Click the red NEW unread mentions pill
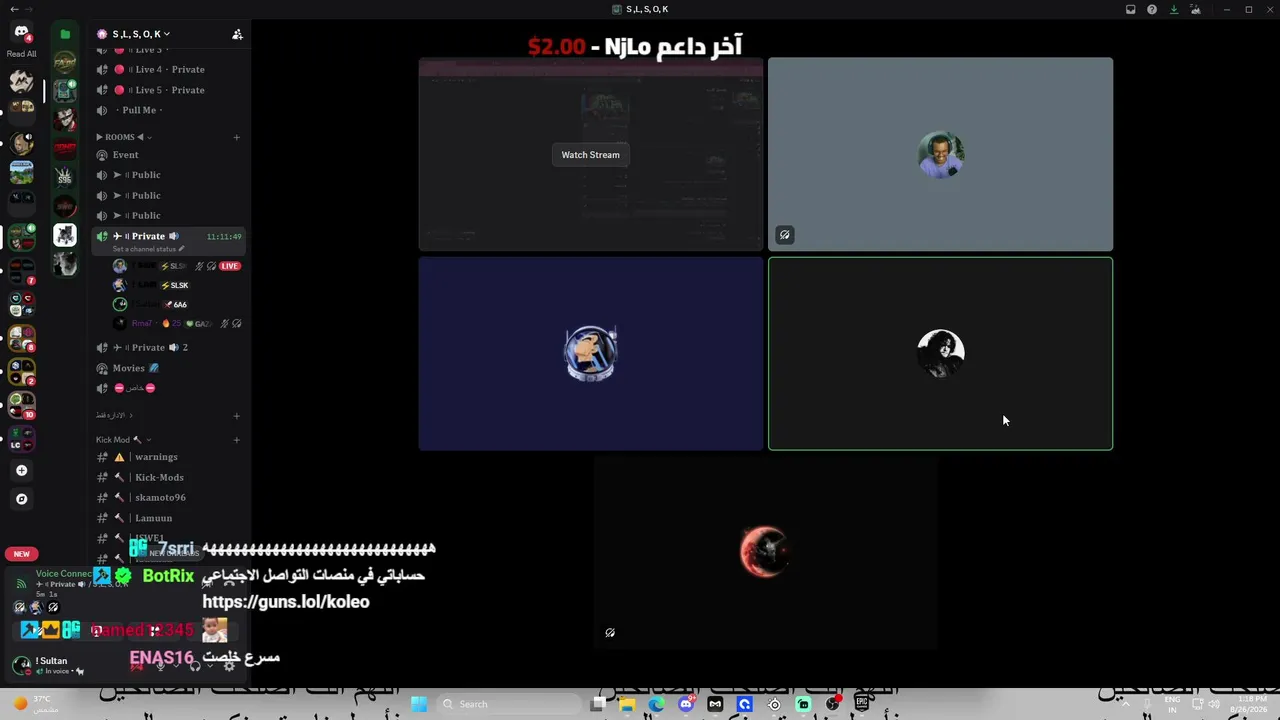The image size is (1280, 720). click(x=21, y=554)
